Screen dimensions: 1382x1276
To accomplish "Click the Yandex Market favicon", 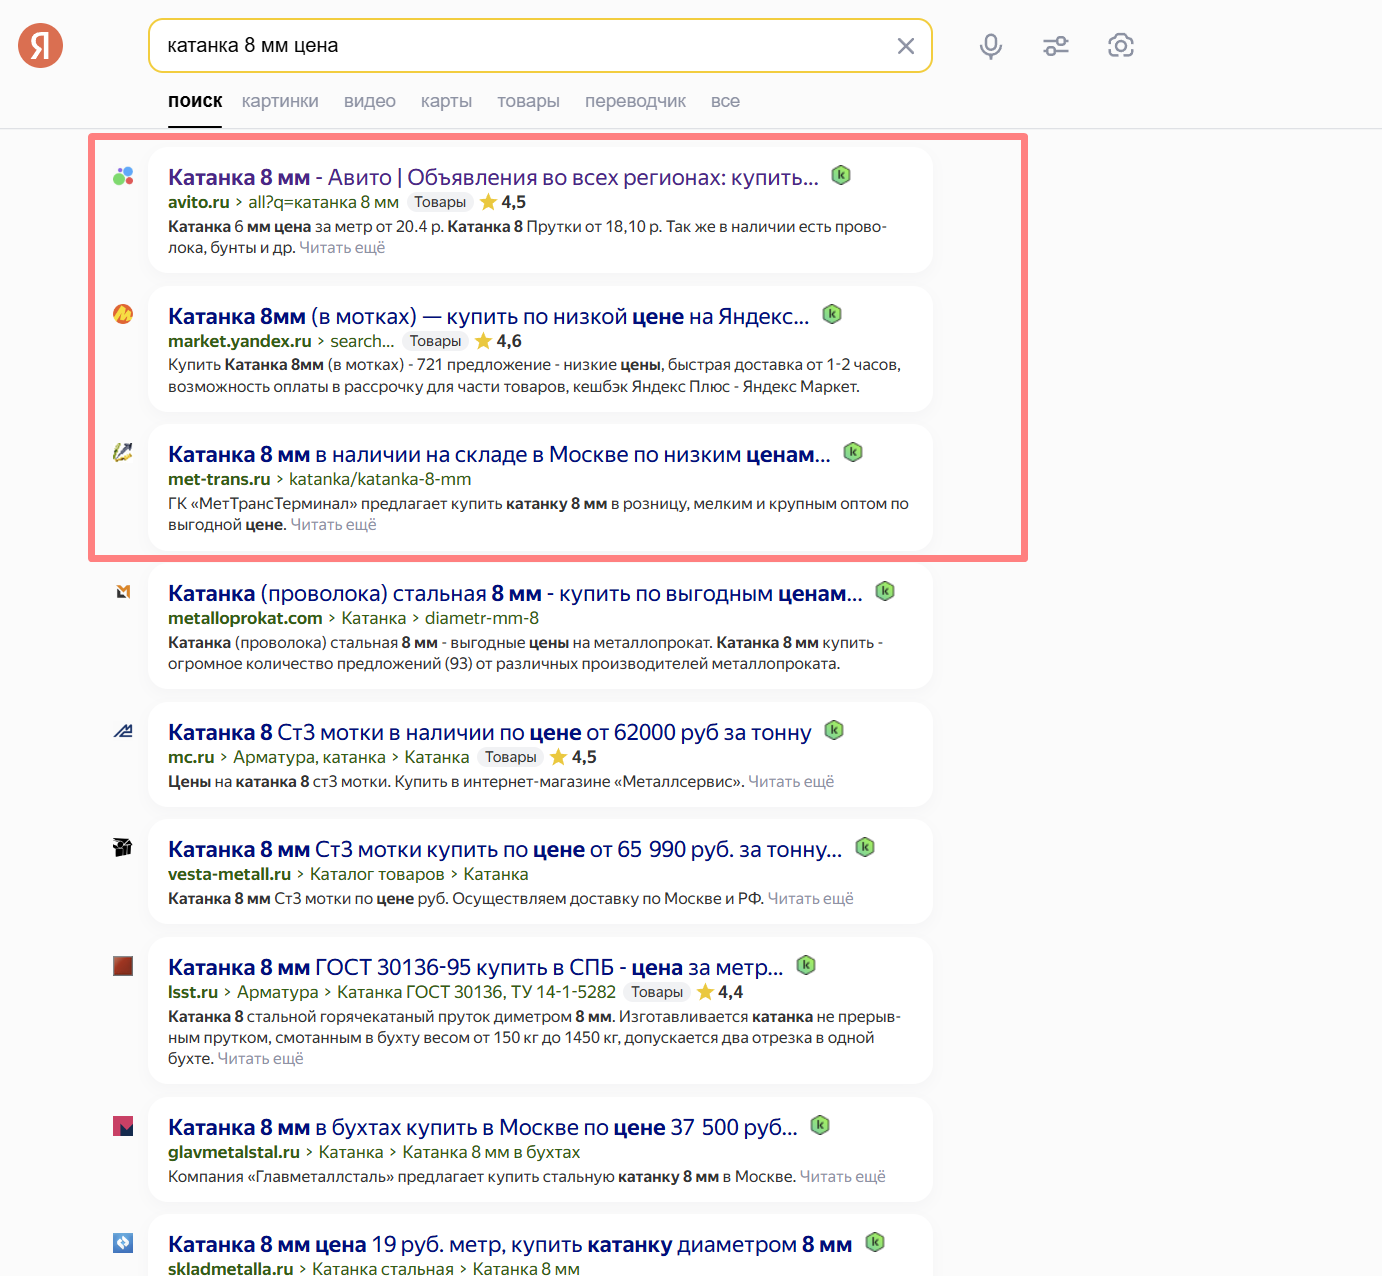I will point(123,314).
